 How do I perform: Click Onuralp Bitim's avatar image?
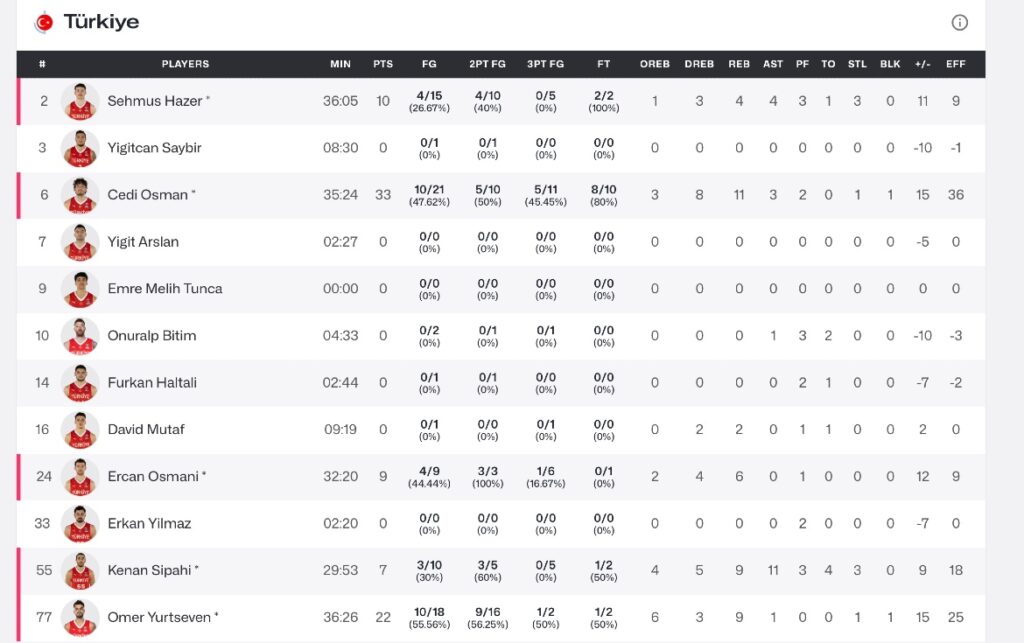click(x=80, y=336)
